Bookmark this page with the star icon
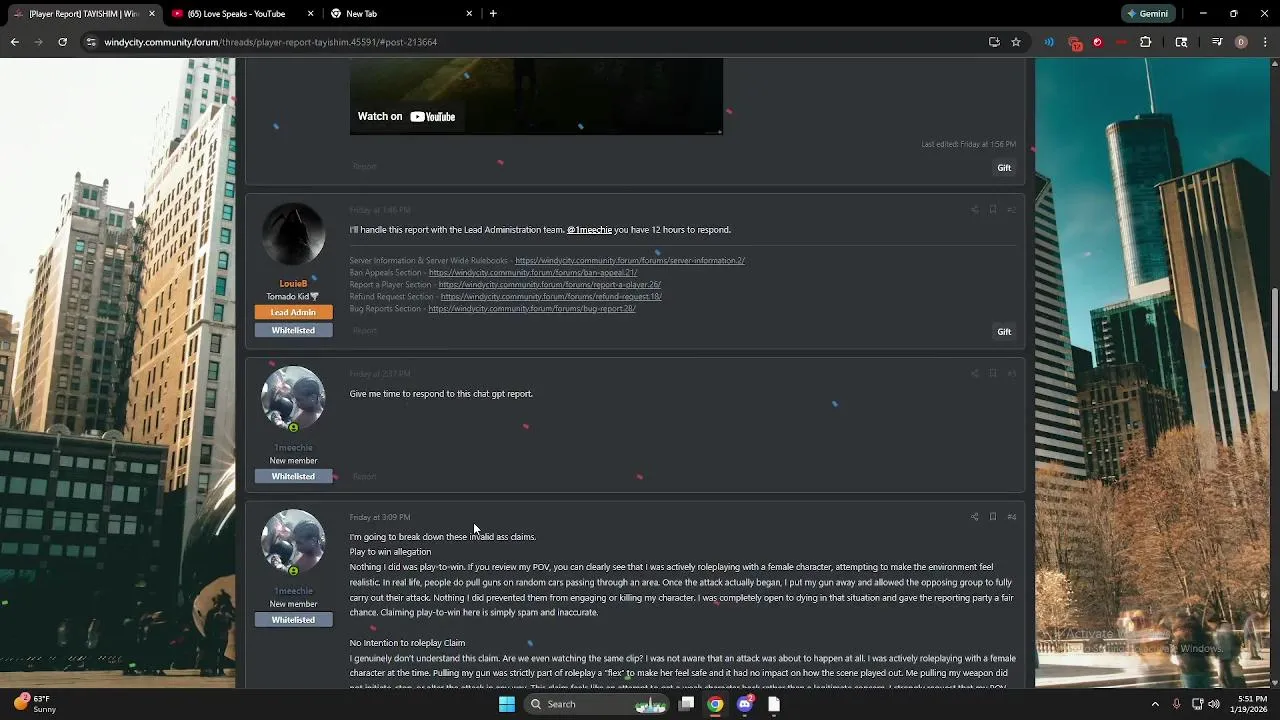 coord(1016,42)
